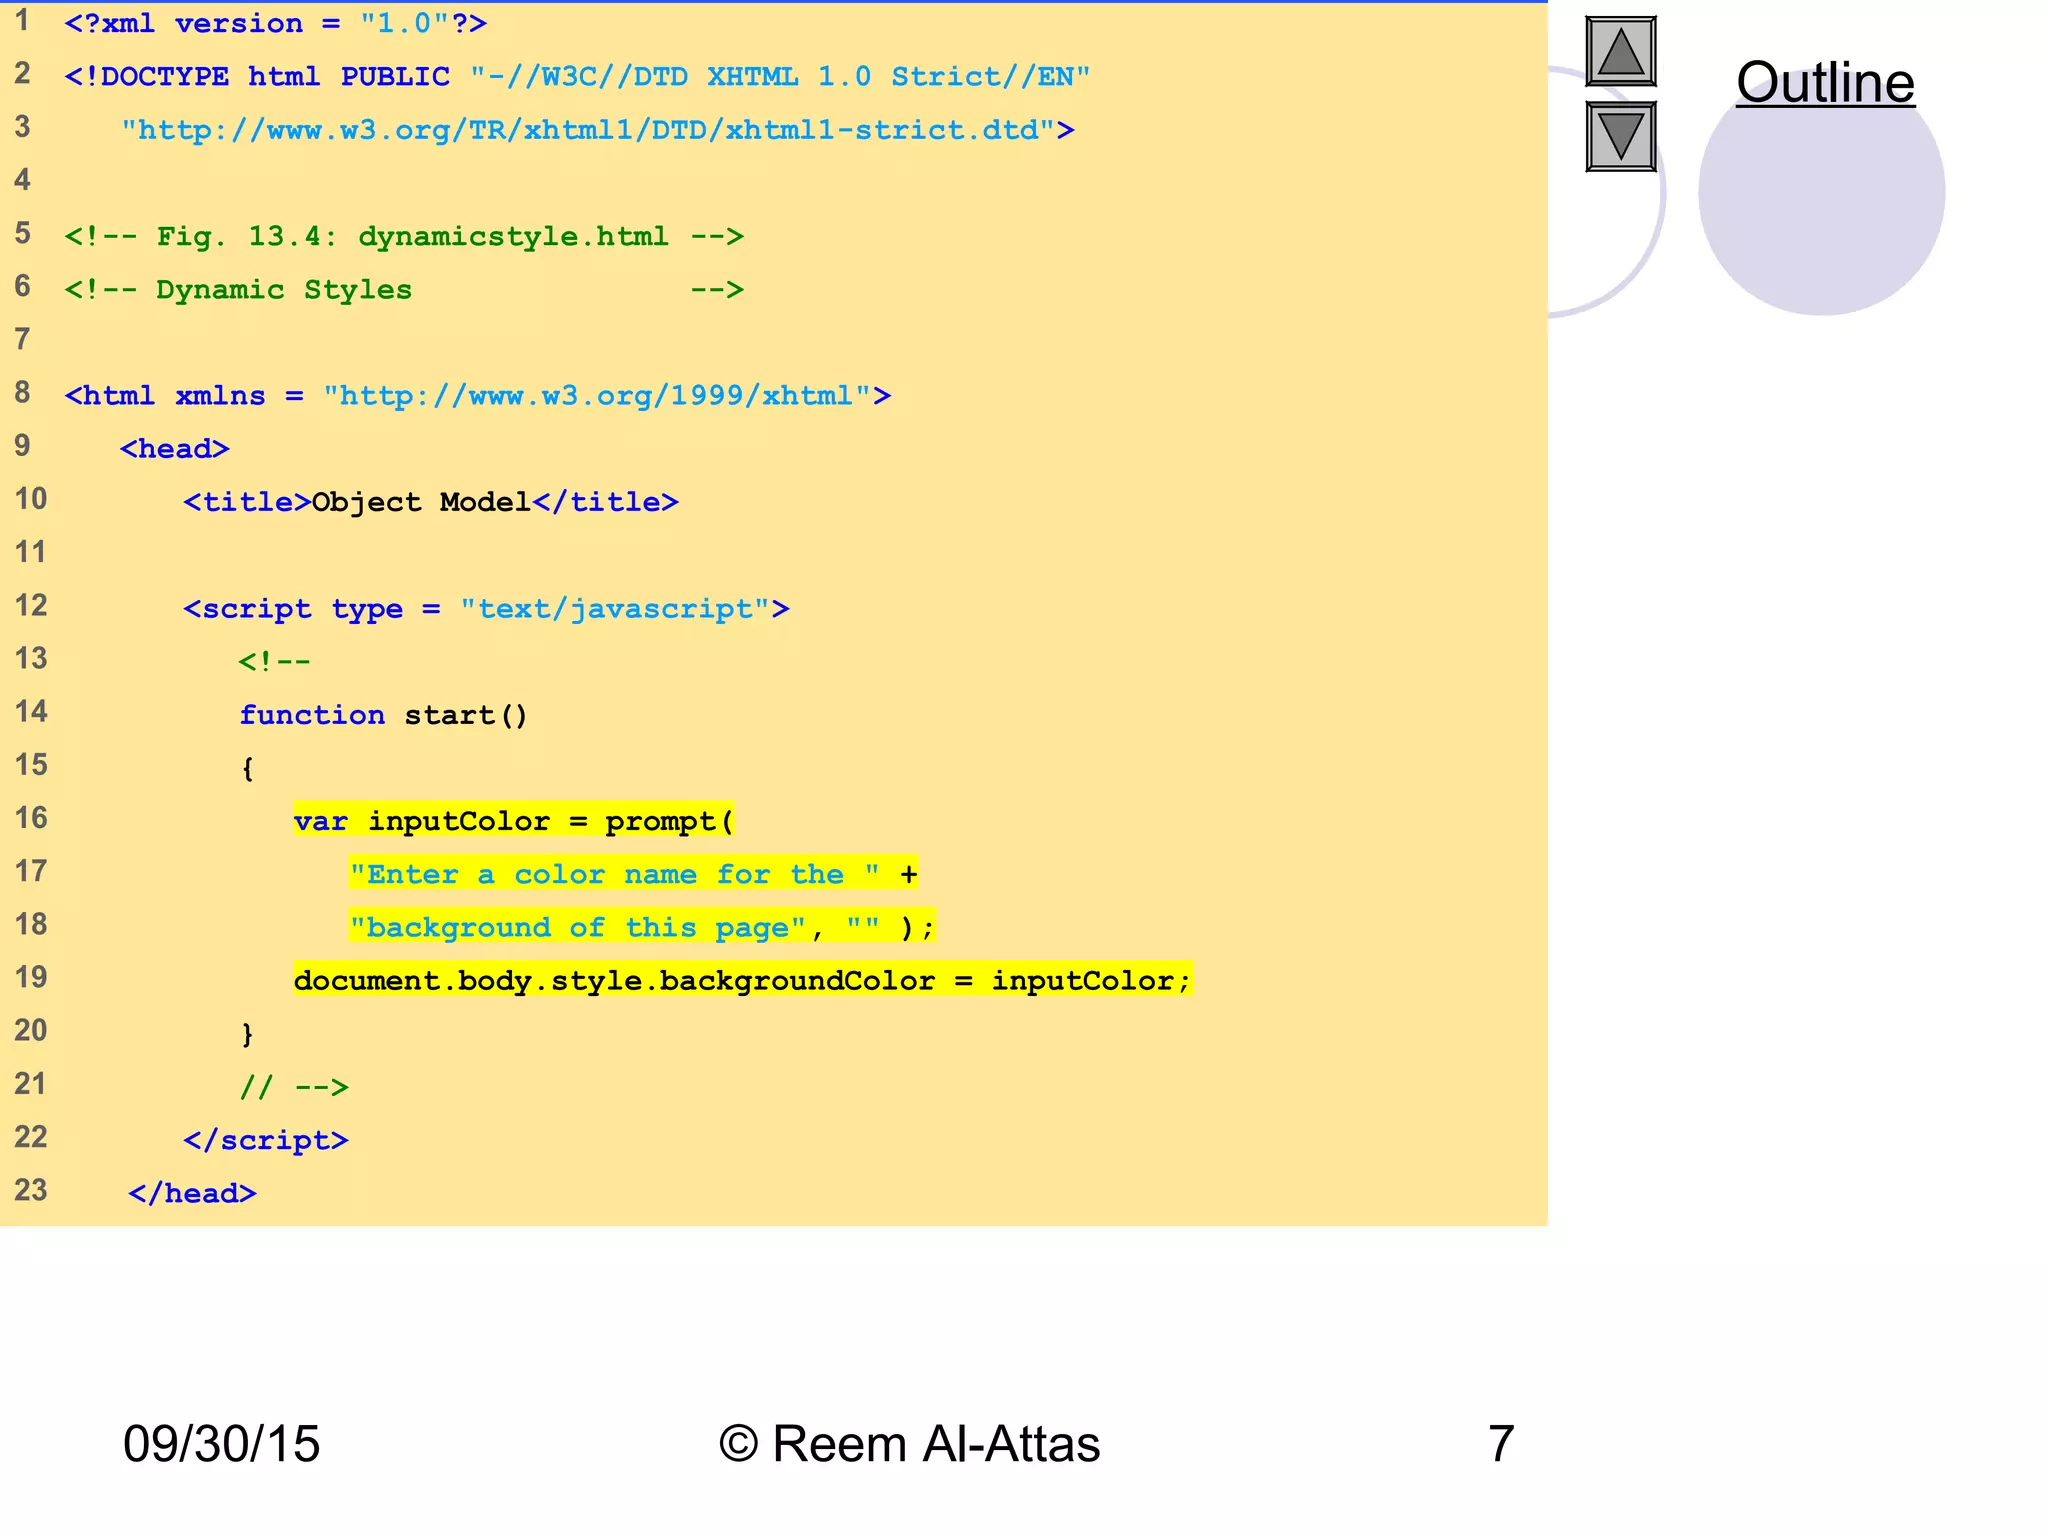Screen dimensions: 2048x1536
Task: Click the slide date 09/30/15
Action: pyautogui.click(x=221, y=1444)
